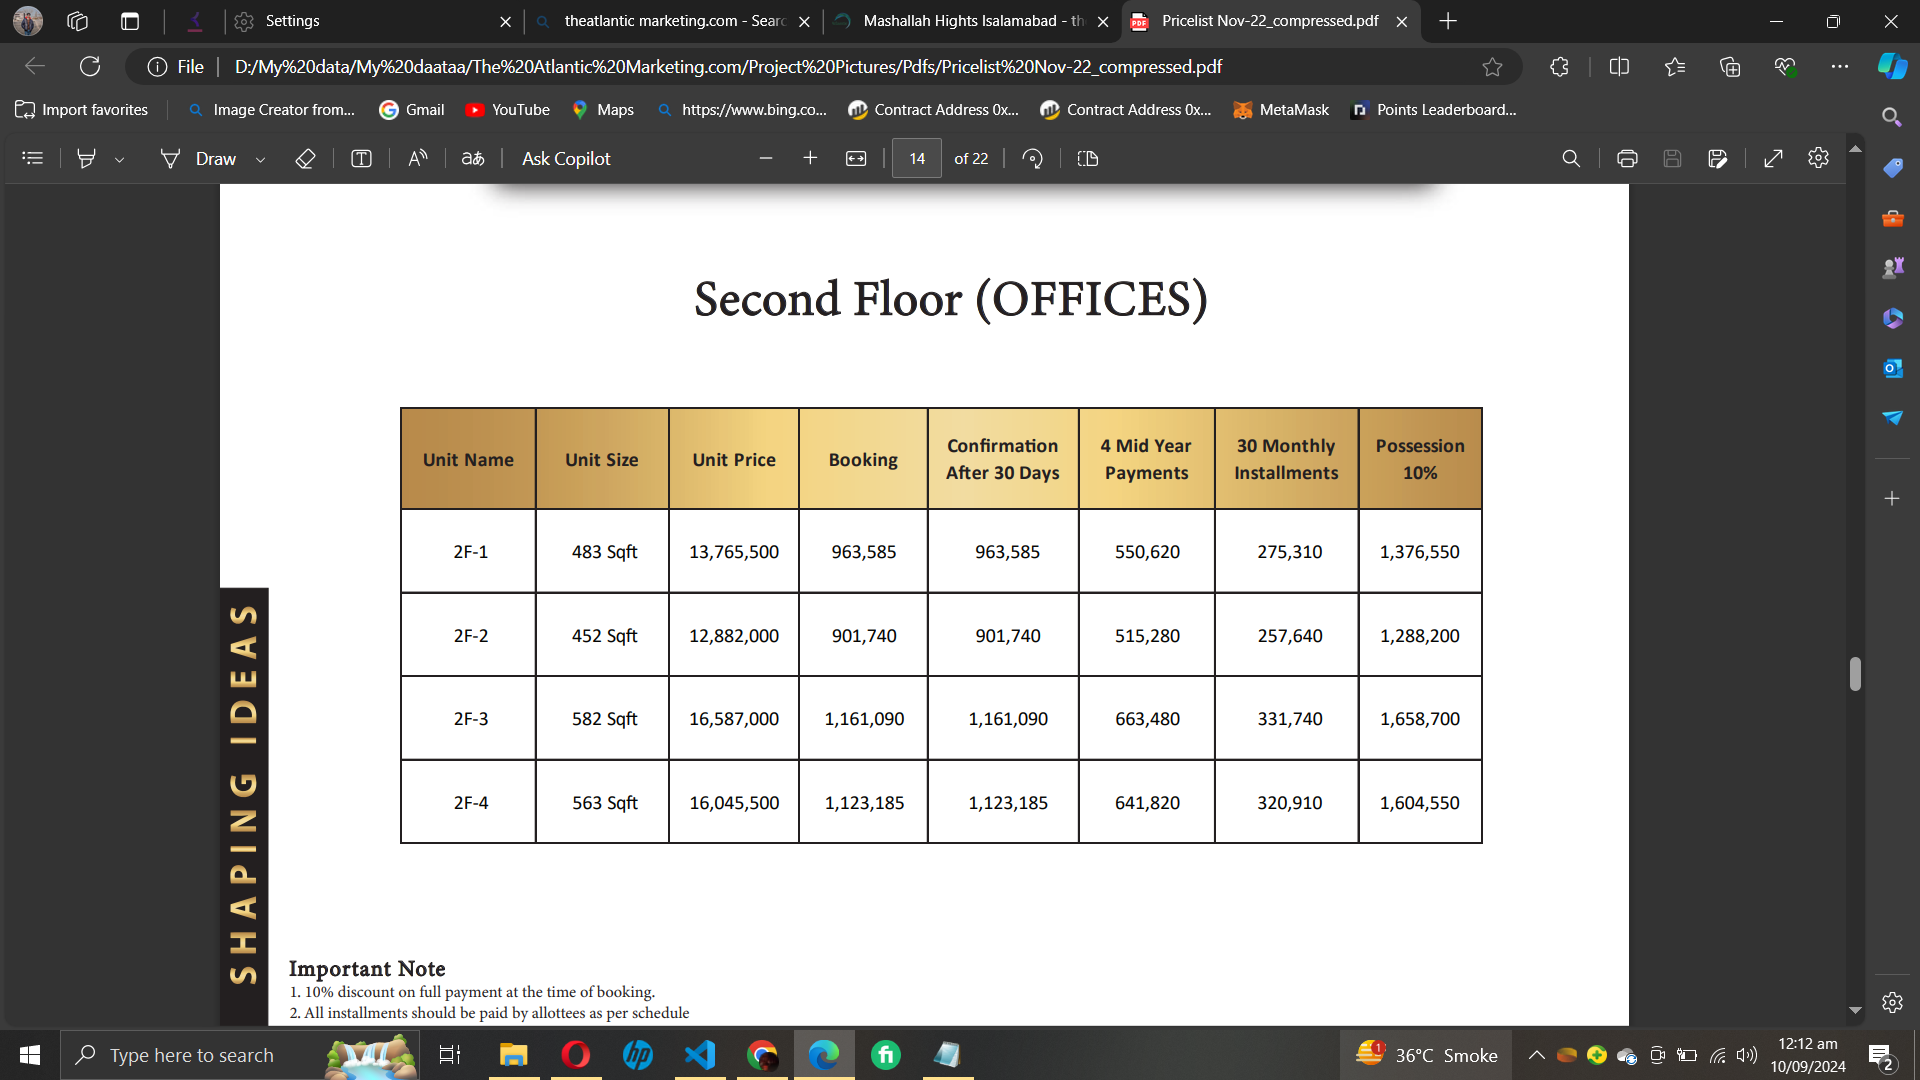The image size is (1920, 1080).
Task: Click the Zoom out minus icon
Action: (766, 158)
